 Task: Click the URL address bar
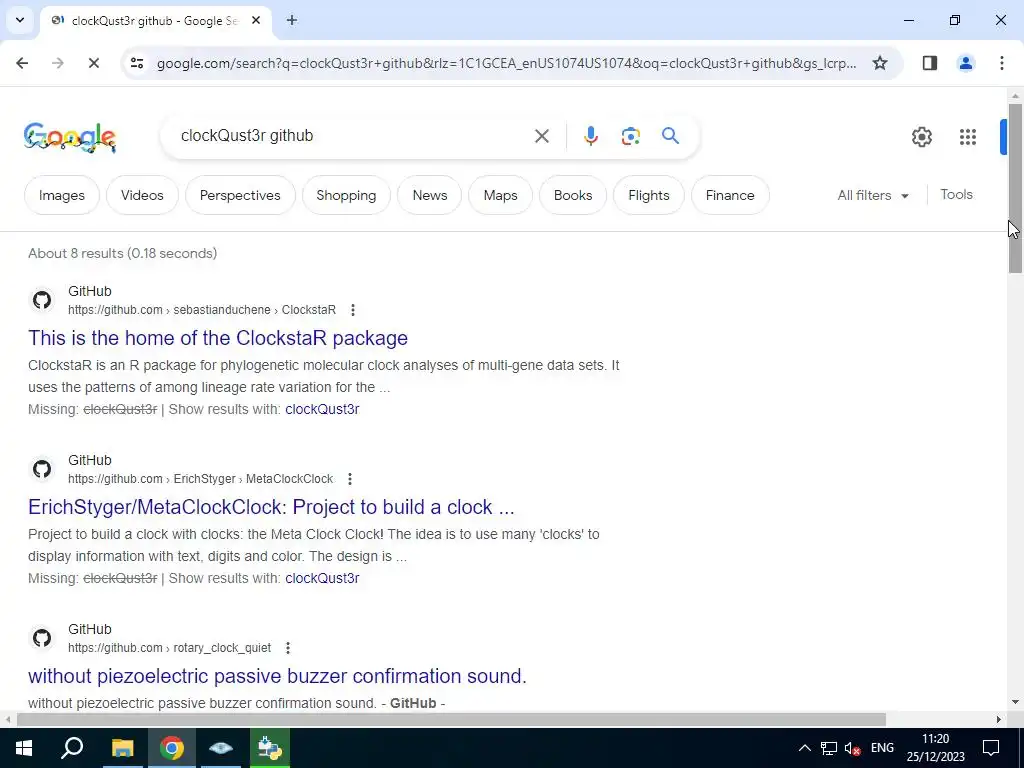tap(507, 63)
